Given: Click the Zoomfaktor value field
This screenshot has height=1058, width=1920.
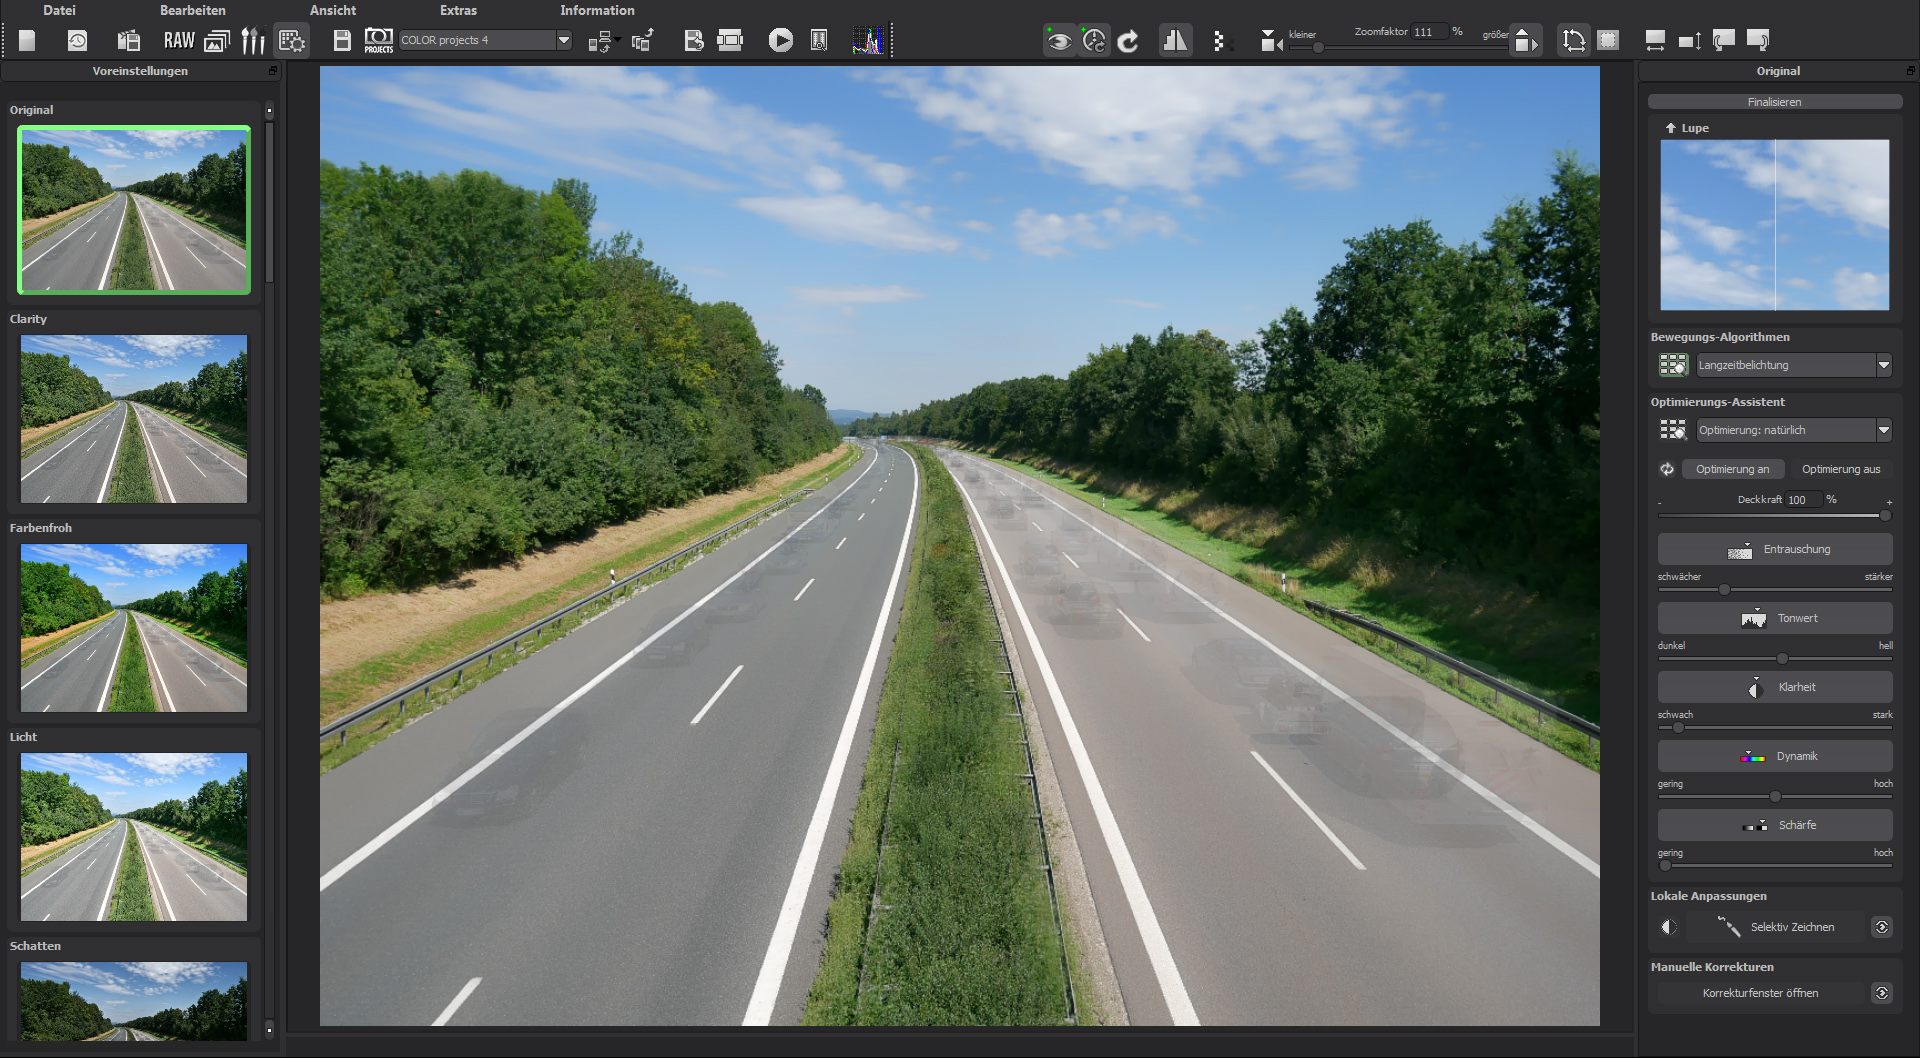Looking at the screenshot, I should click(1430, 32).
